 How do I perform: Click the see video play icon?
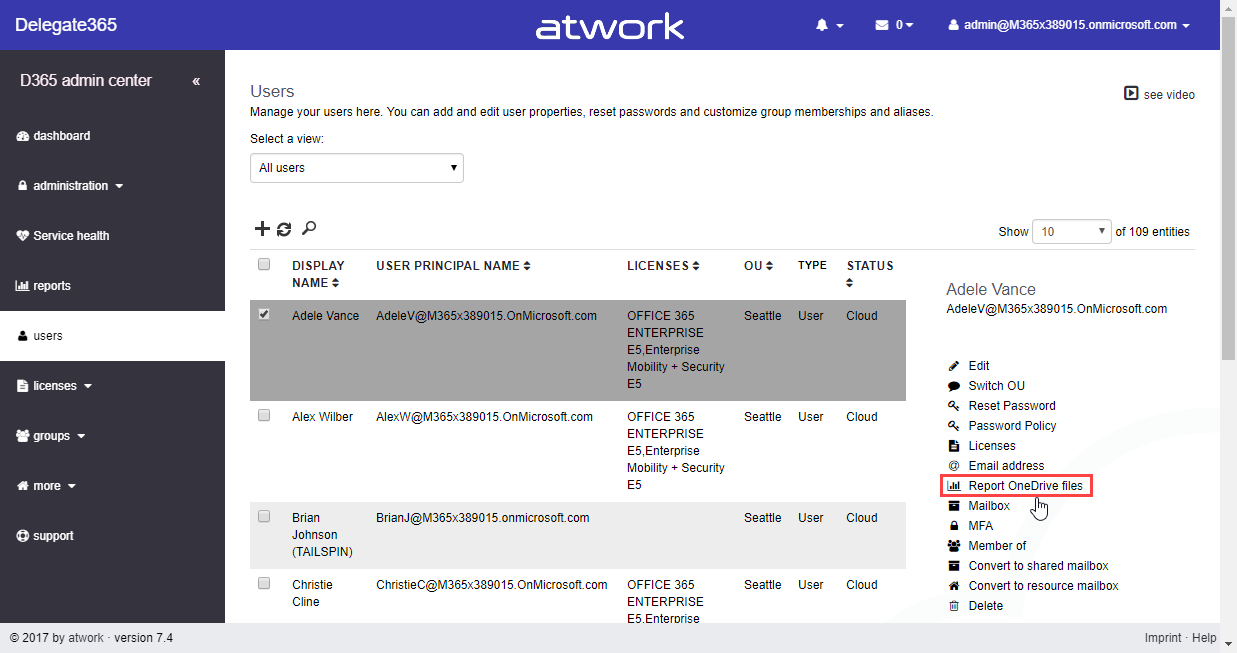coord(1131,94)
